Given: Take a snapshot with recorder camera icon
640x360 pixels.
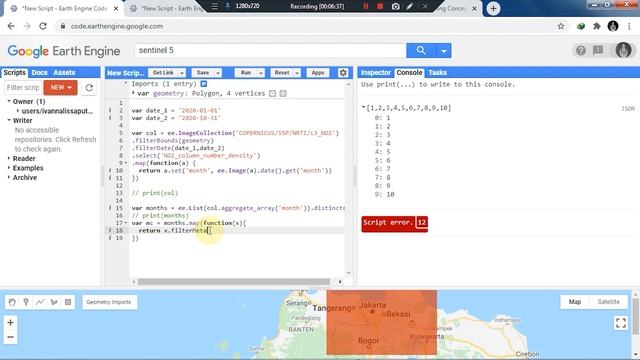Looking at the screenshot, I should [395, 6].
